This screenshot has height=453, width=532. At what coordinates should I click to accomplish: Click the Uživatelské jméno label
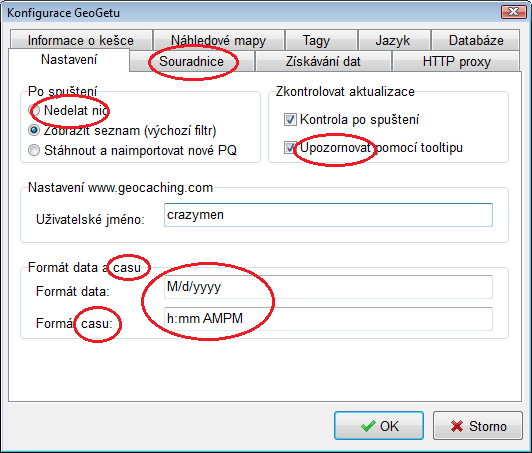90,220
